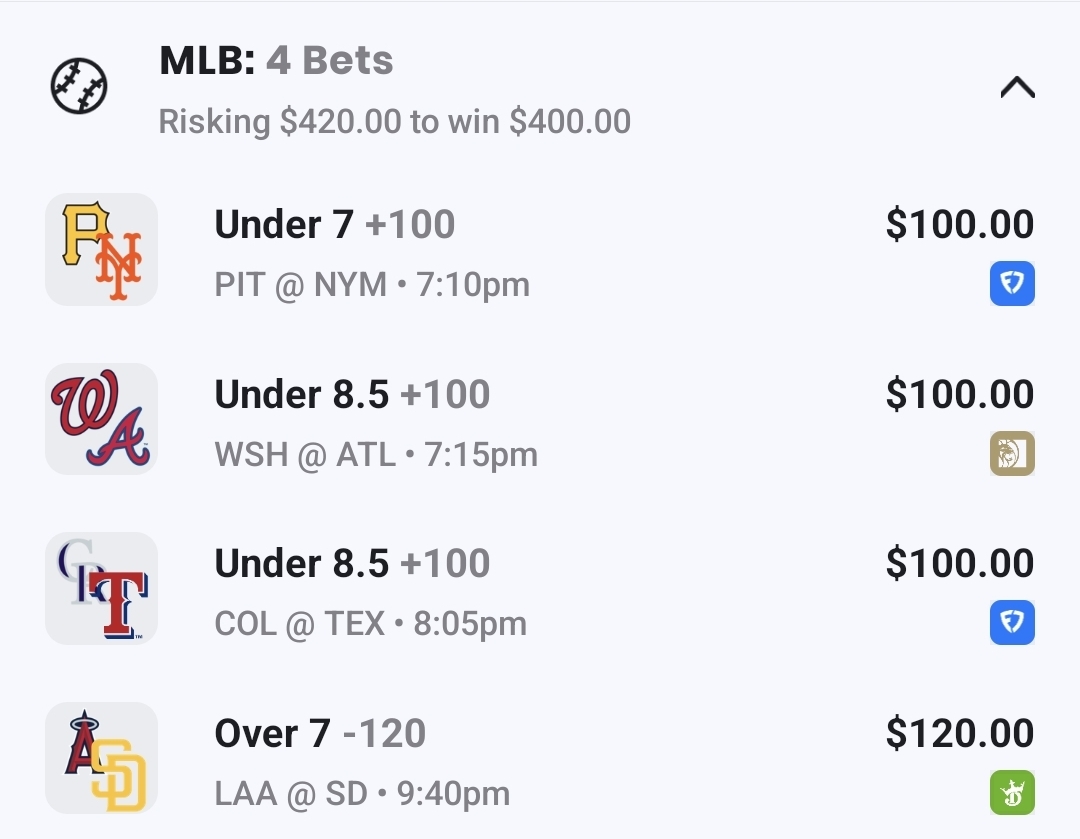The width and height of the screenshot is (1080, 839).
Task: Select the WSH @ ATL Under 8.5 bet
Action: pos(352,395)
